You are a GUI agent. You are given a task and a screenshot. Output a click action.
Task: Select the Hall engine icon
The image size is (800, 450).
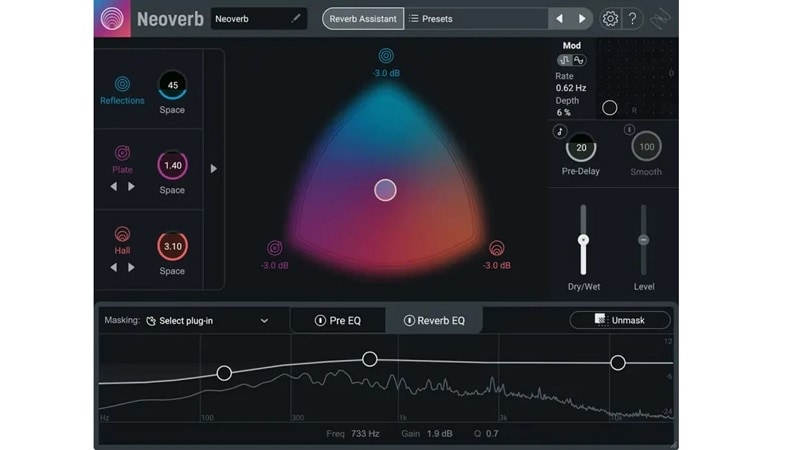click(122, 234)
